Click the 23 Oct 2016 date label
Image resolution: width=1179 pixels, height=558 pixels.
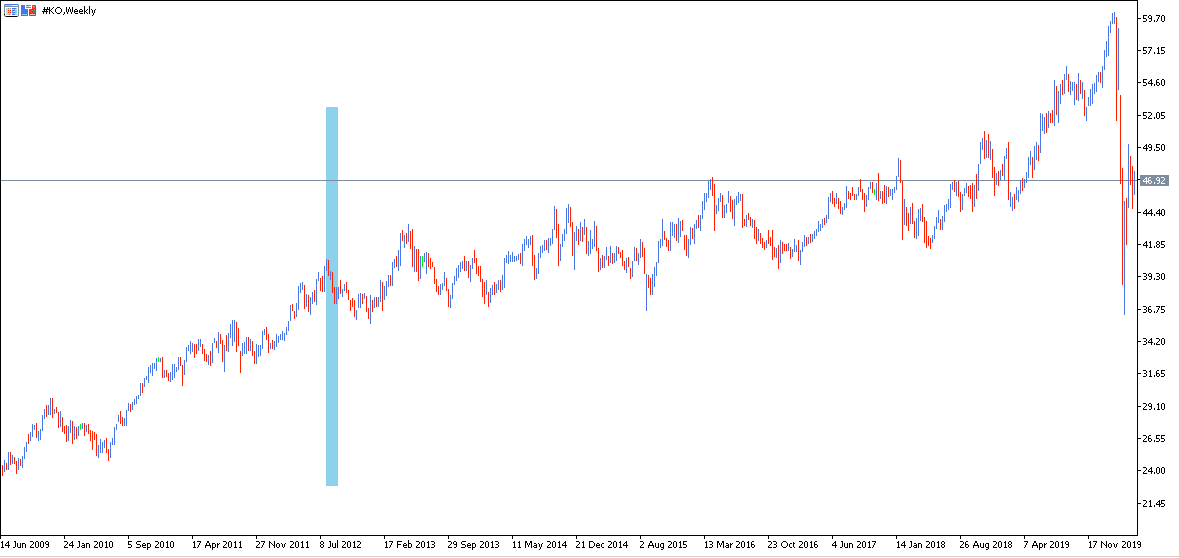click(x=793, y=543)
